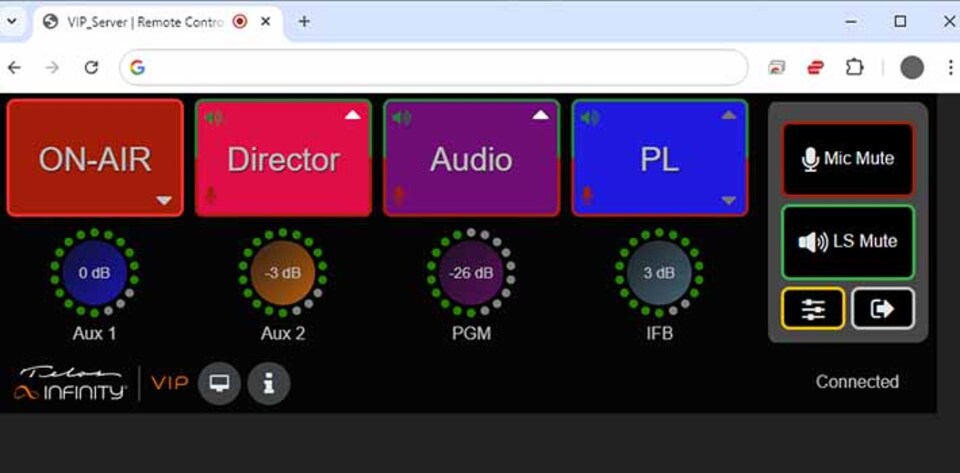This screenshot has width=960, height=473.
Task: Click the up arrow on PL key
Action: pyautogui.click(x=729, y=115)
